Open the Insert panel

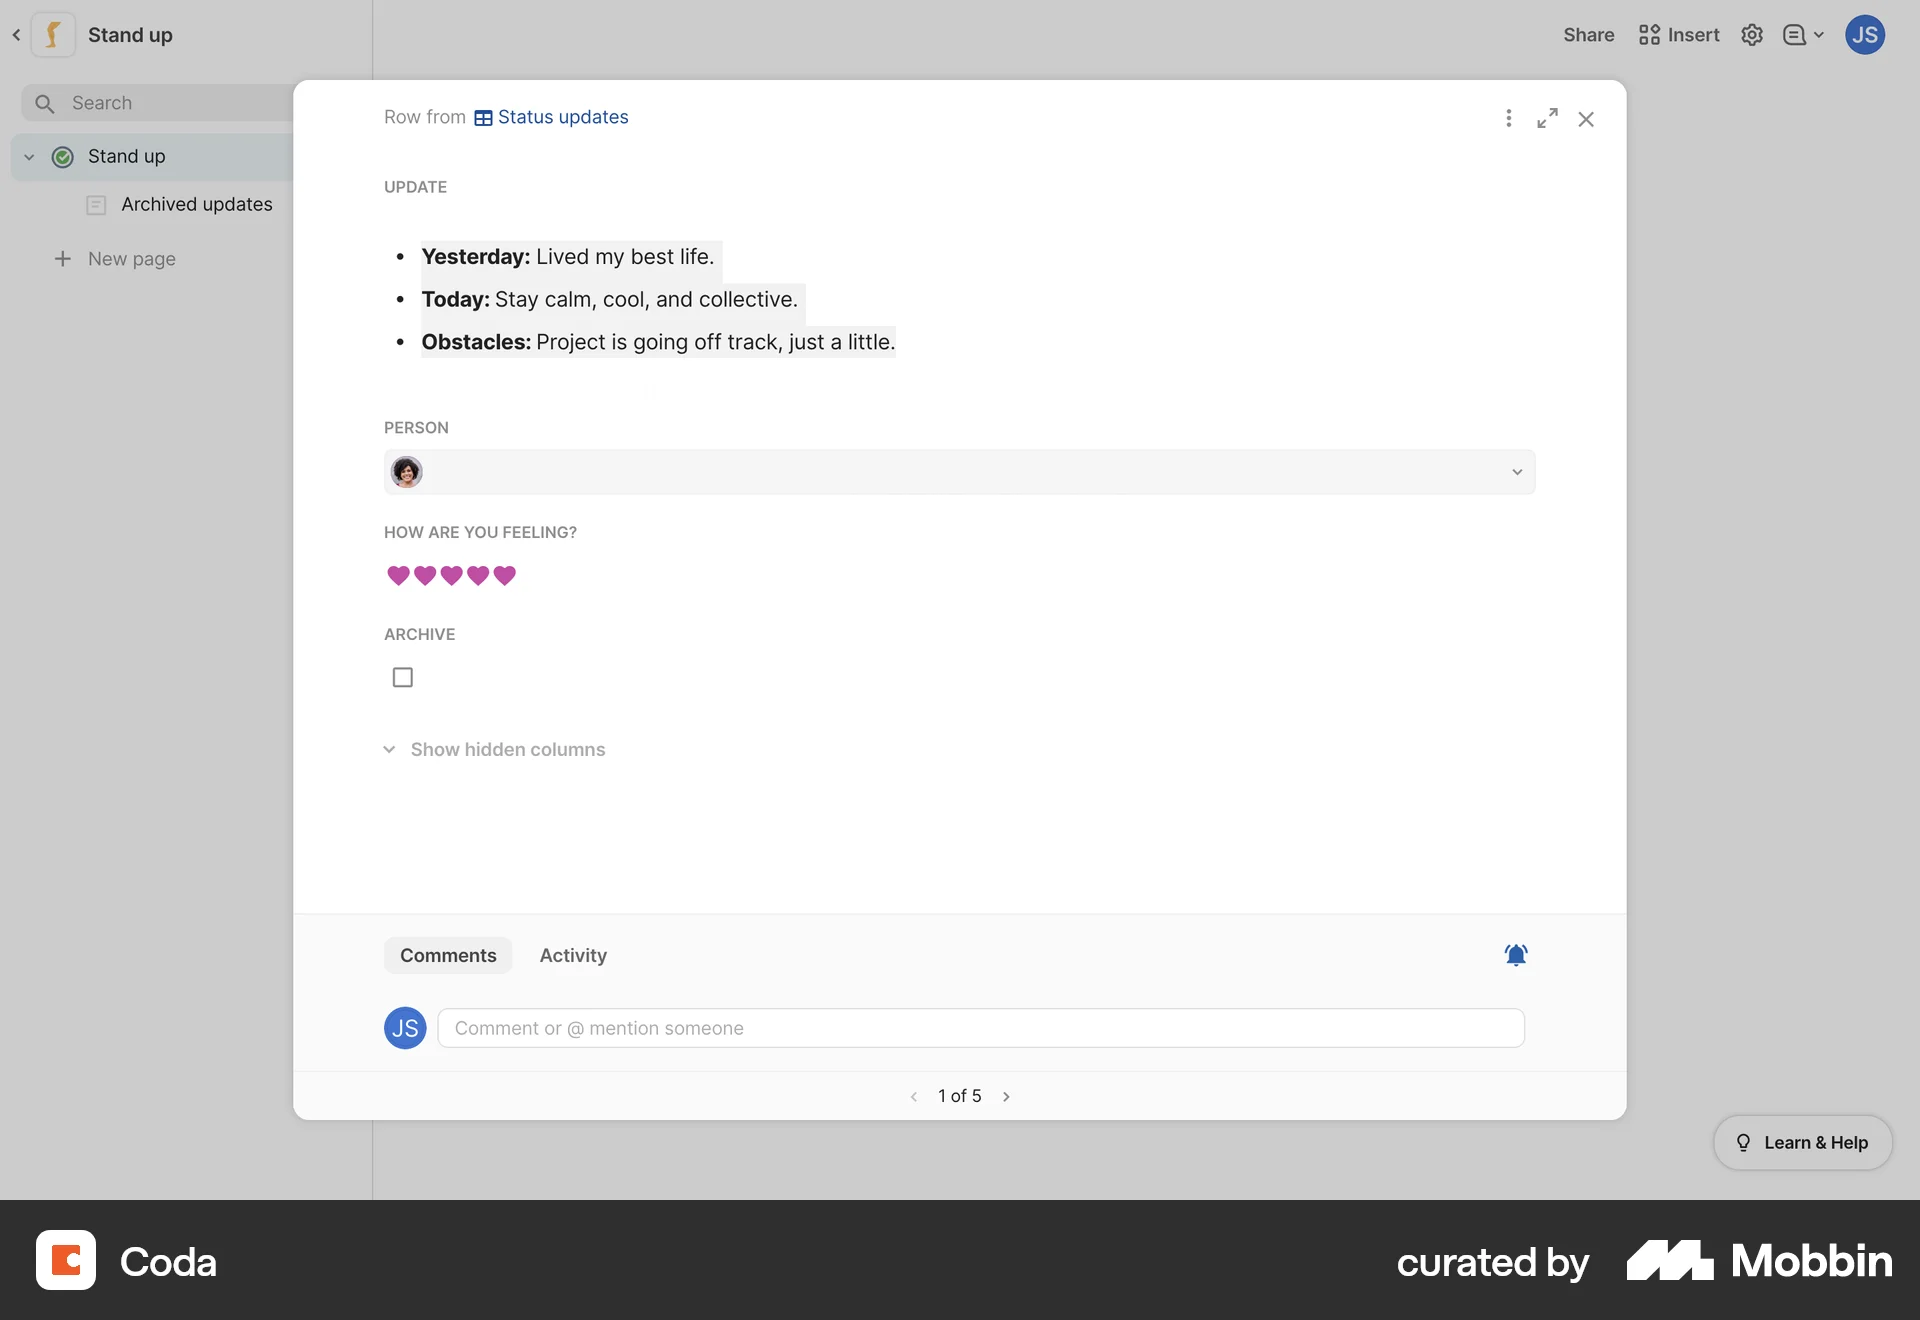[1677, 34]
